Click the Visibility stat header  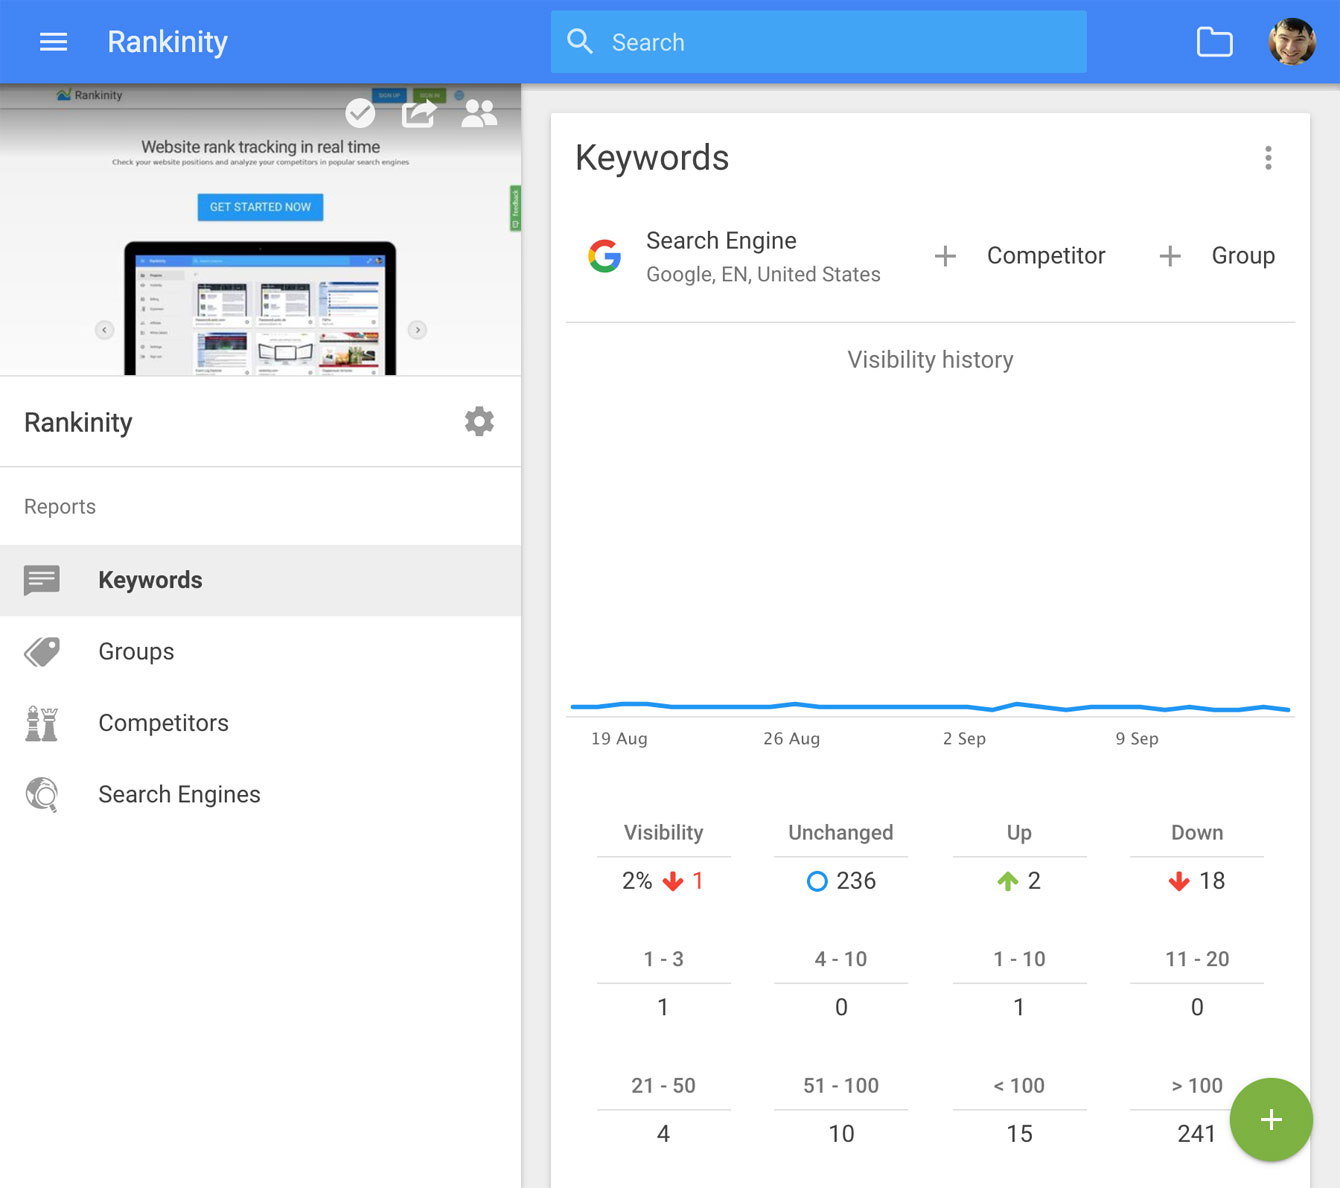coord(663,833)
